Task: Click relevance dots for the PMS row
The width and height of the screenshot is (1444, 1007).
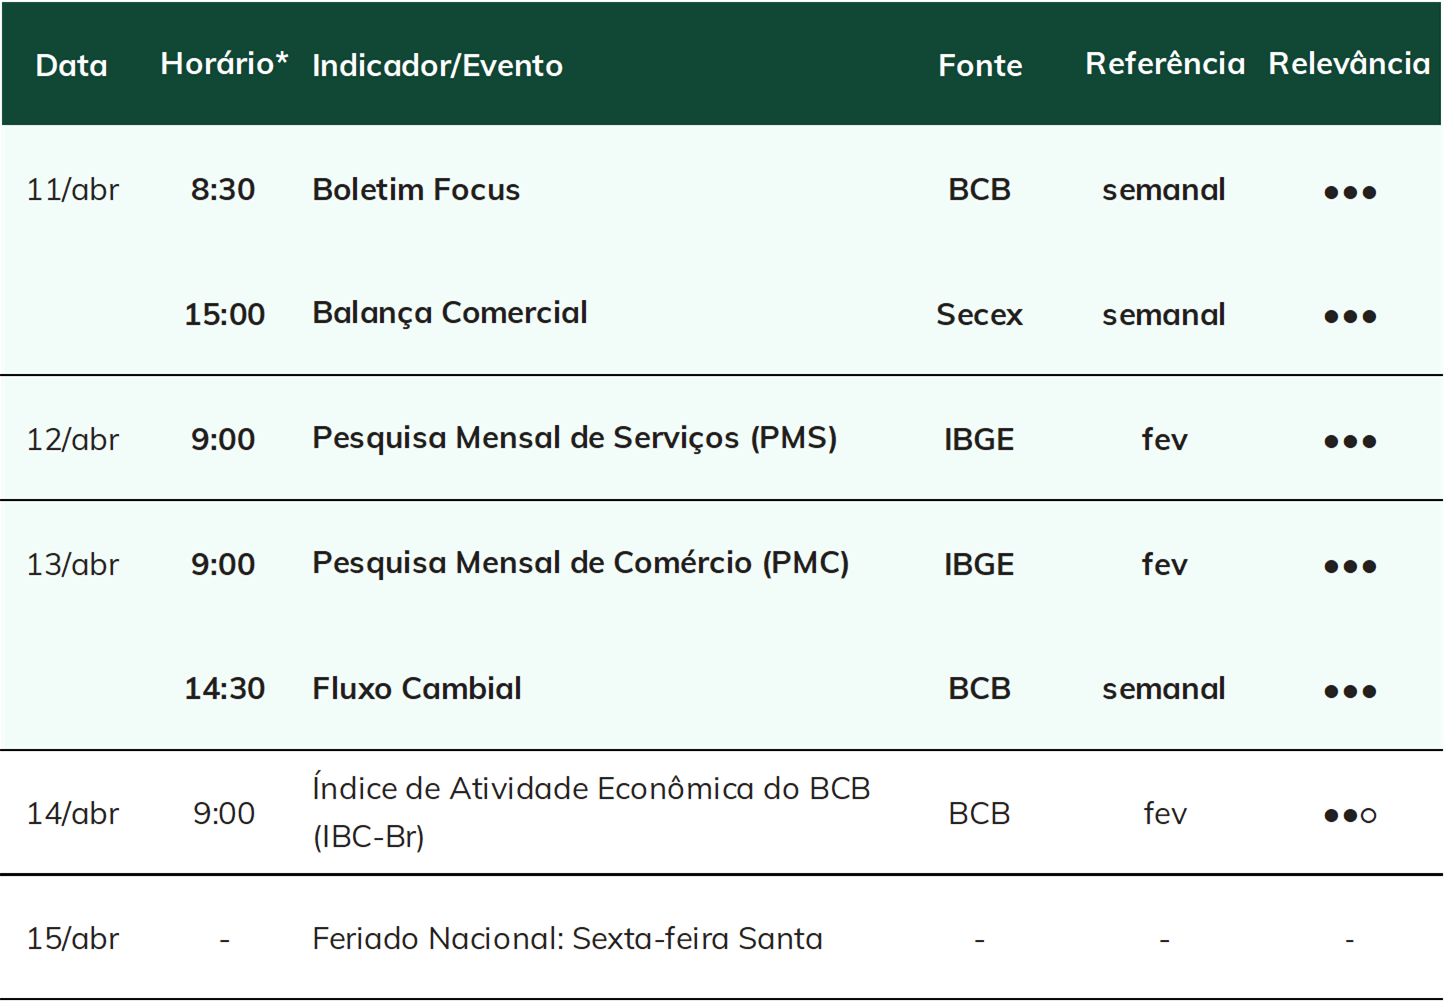Action: [1350, 442]
